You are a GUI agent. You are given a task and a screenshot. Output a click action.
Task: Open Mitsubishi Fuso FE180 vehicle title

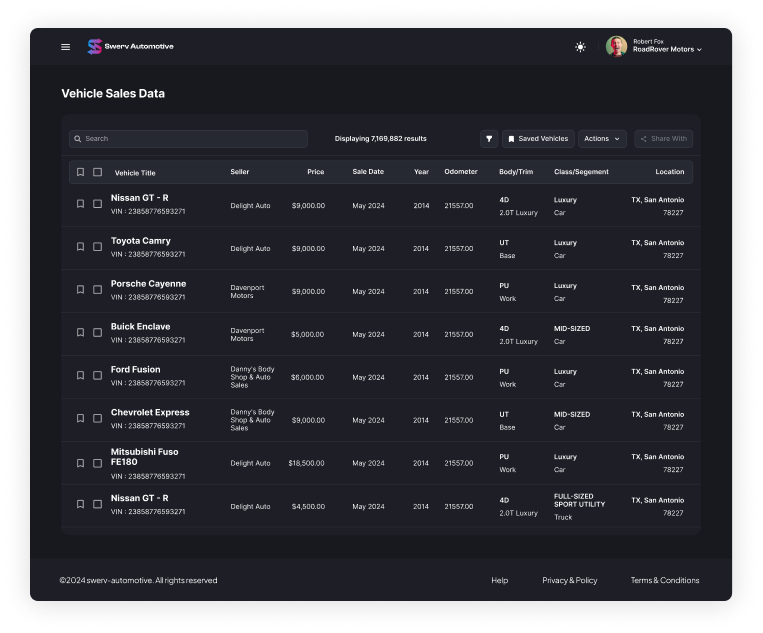click(x=145, y=457)
